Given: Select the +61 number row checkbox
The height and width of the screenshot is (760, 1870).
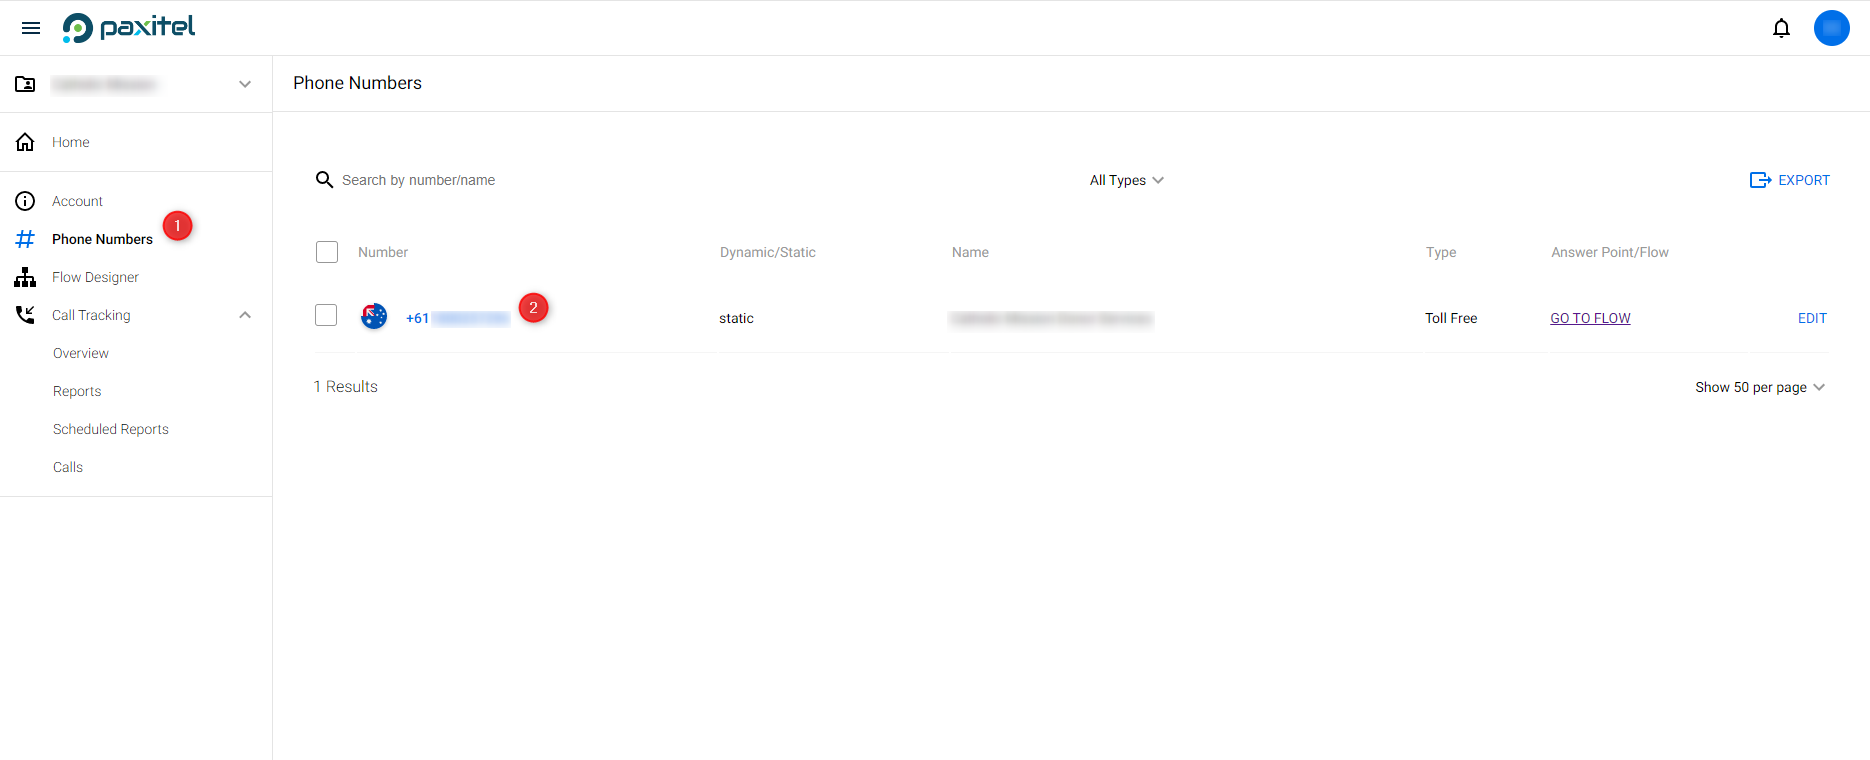Looking at the screenshot, I should coord(326,315).
